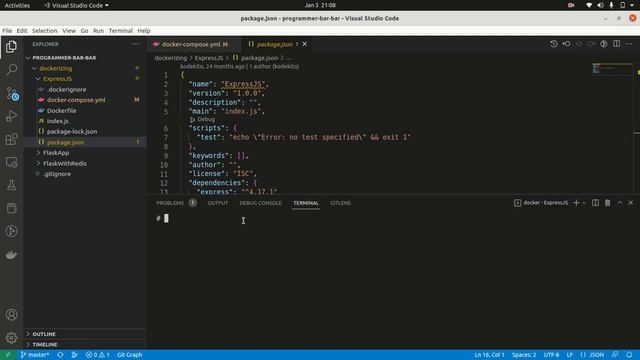Open notifications bell in status bar
The image size is (640, 360).
pos(629,355)
